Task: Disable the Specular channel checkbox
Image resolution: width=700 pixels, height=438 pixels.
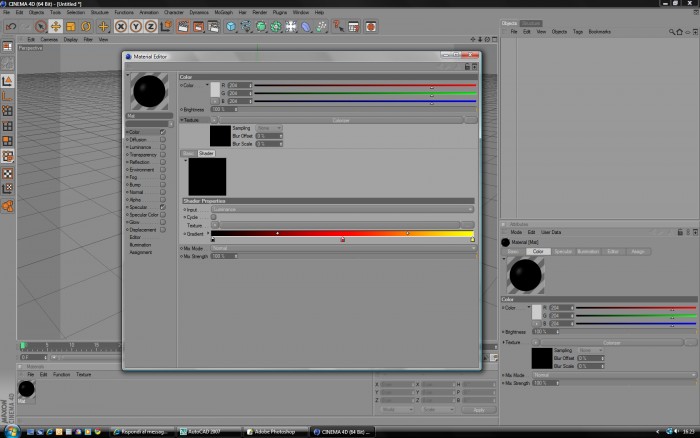Action: point(163,207)
